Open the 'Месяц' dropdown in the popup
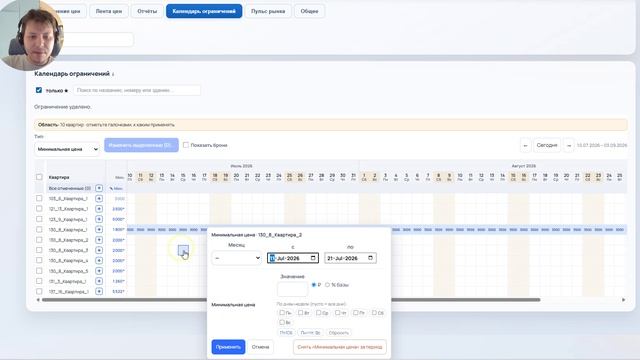 [x=237, y=258]
